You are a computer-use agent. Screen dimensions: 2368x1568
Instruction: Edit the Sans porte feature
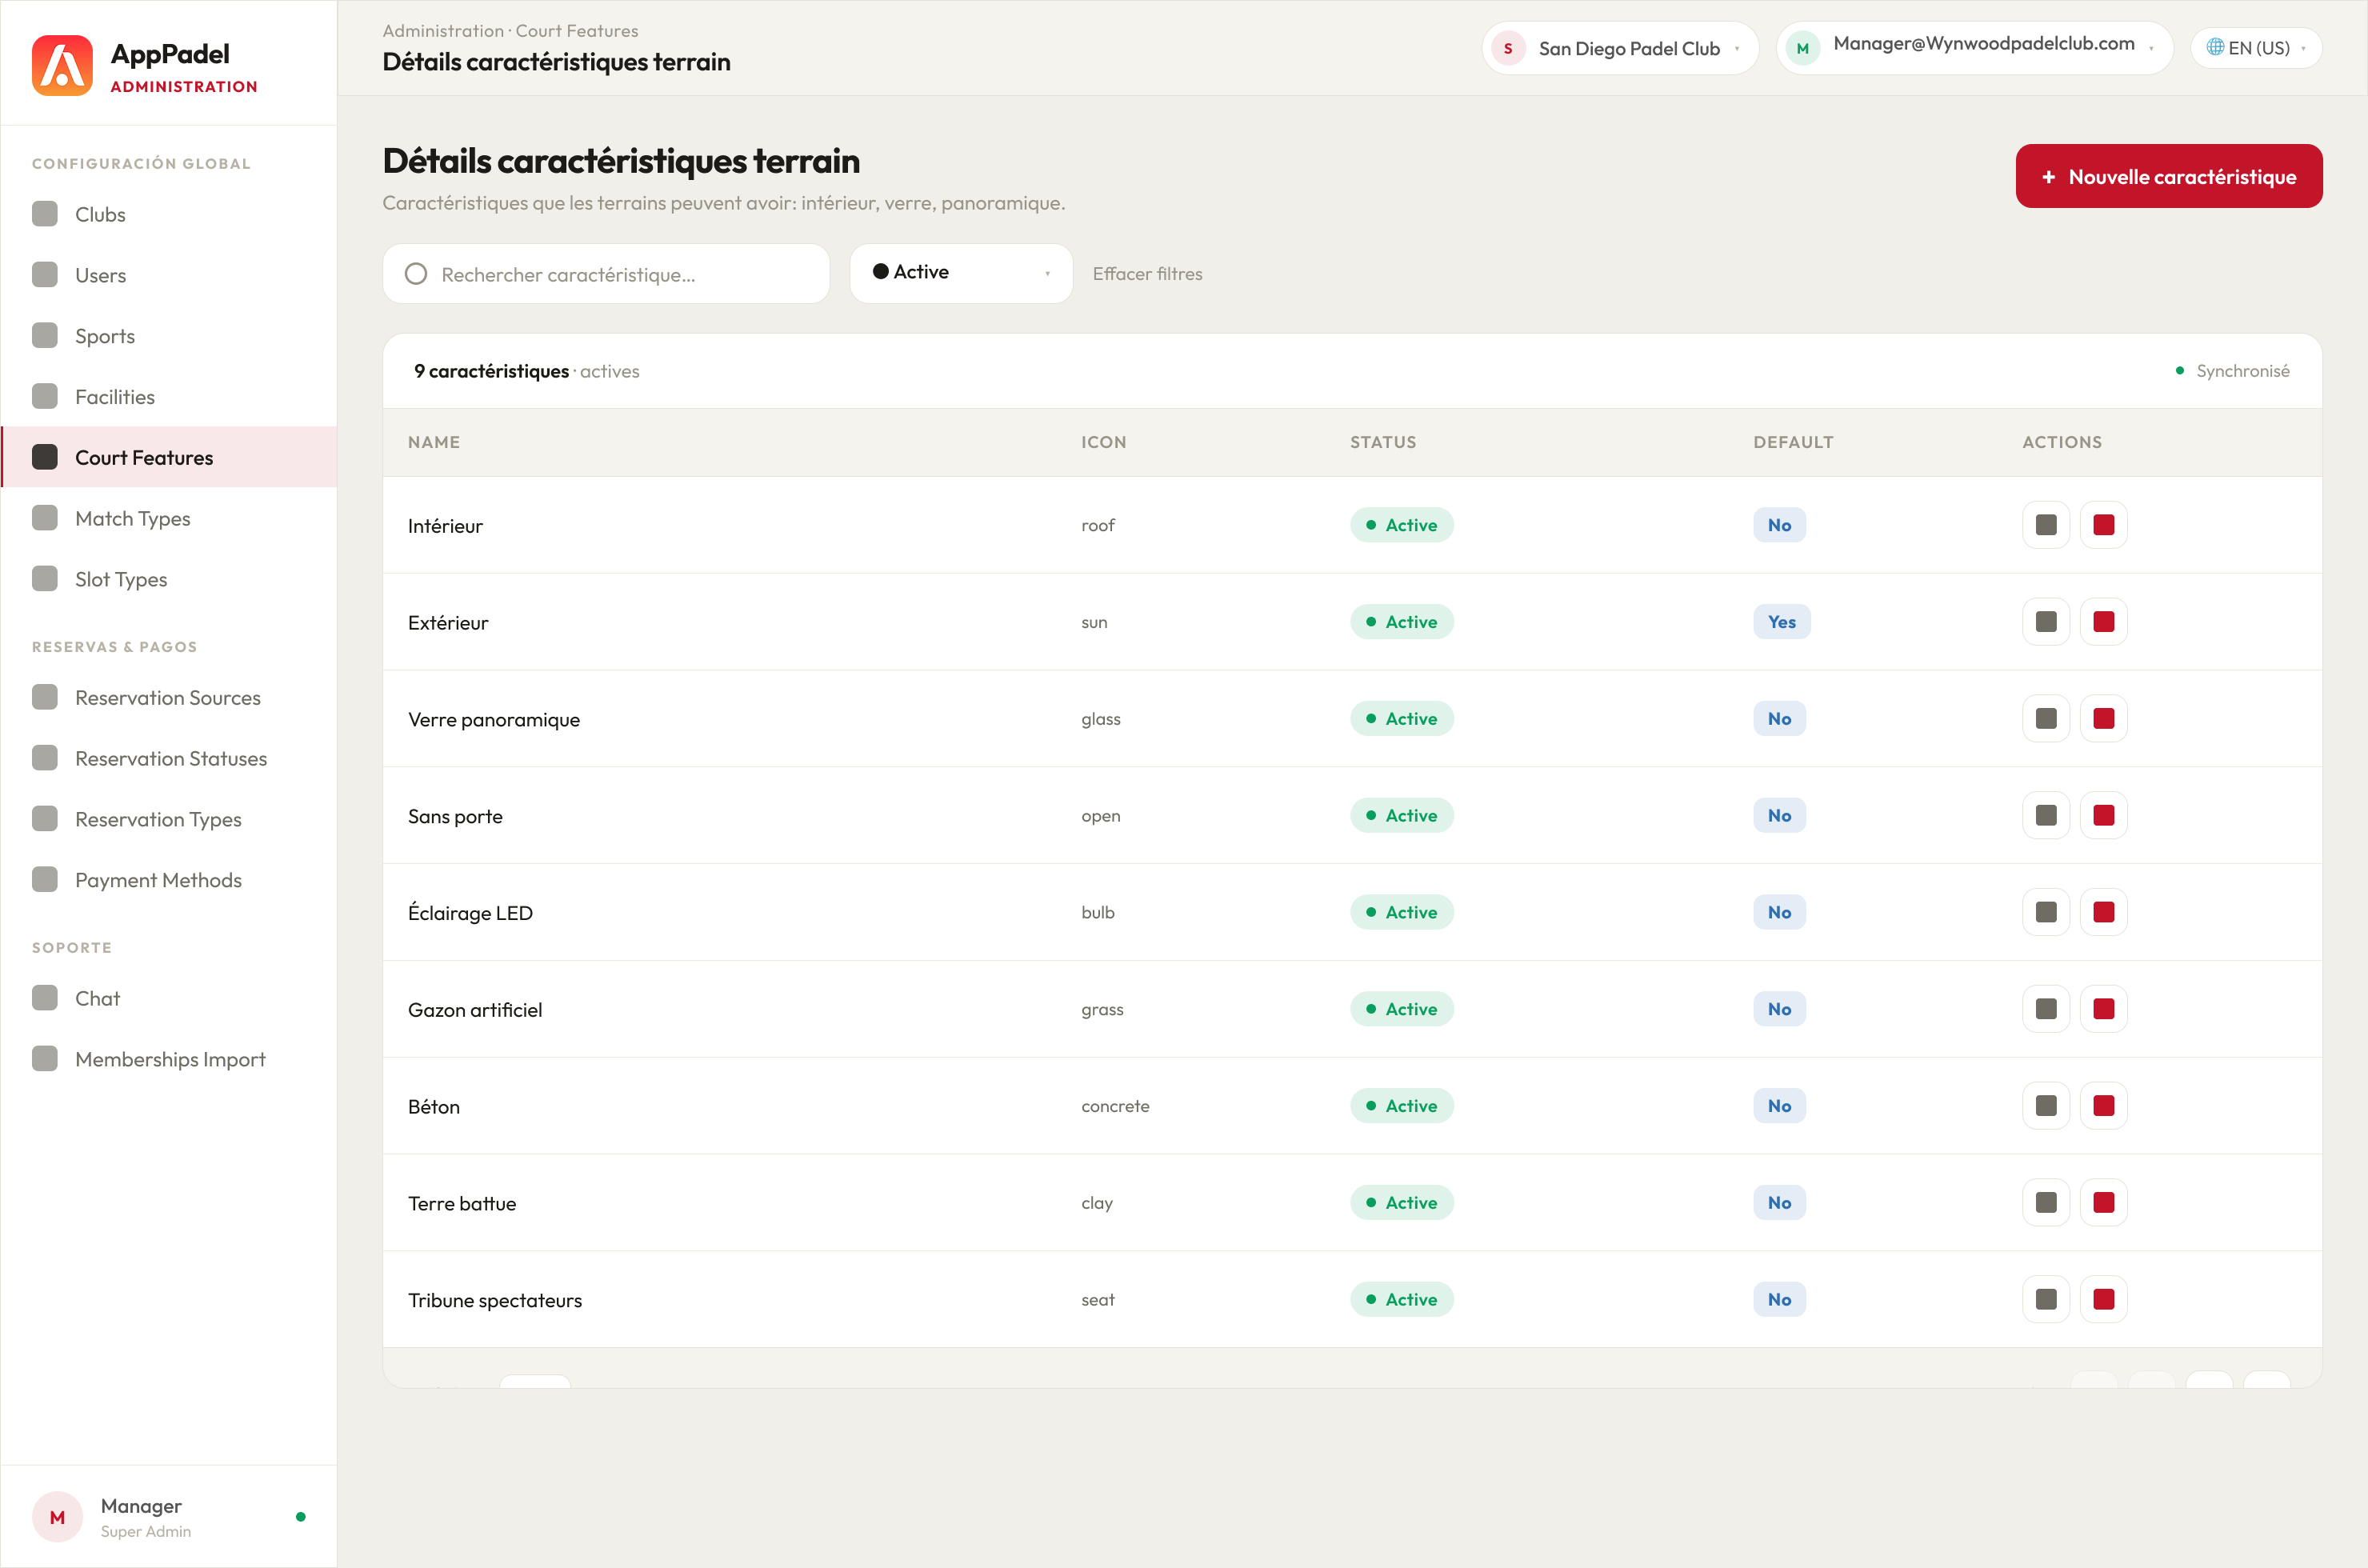click(x=2046, y=816)
